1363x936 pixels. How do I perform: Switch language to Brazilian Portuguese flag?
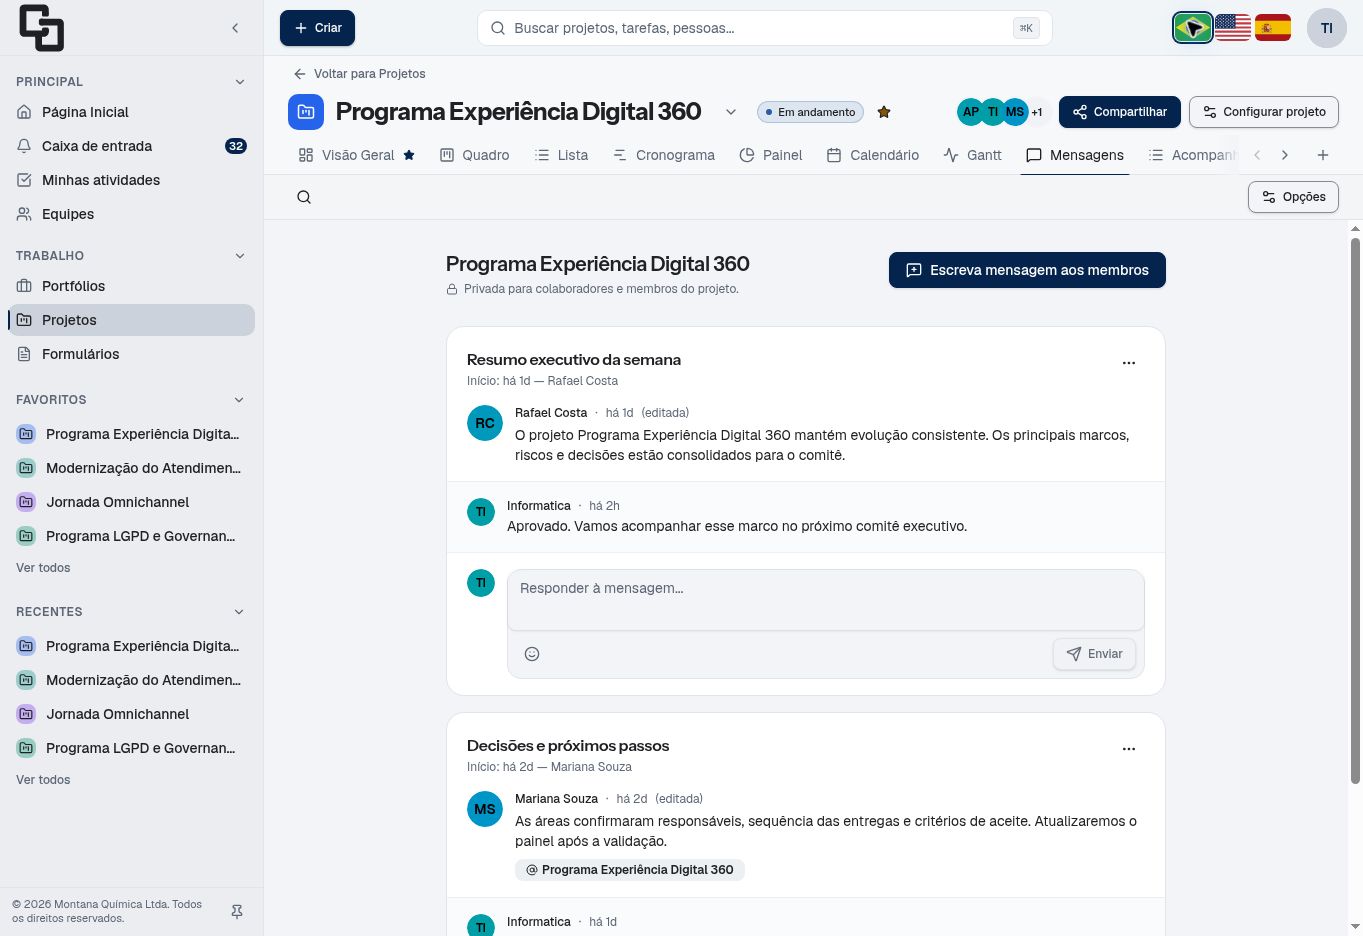point(1193,28)
